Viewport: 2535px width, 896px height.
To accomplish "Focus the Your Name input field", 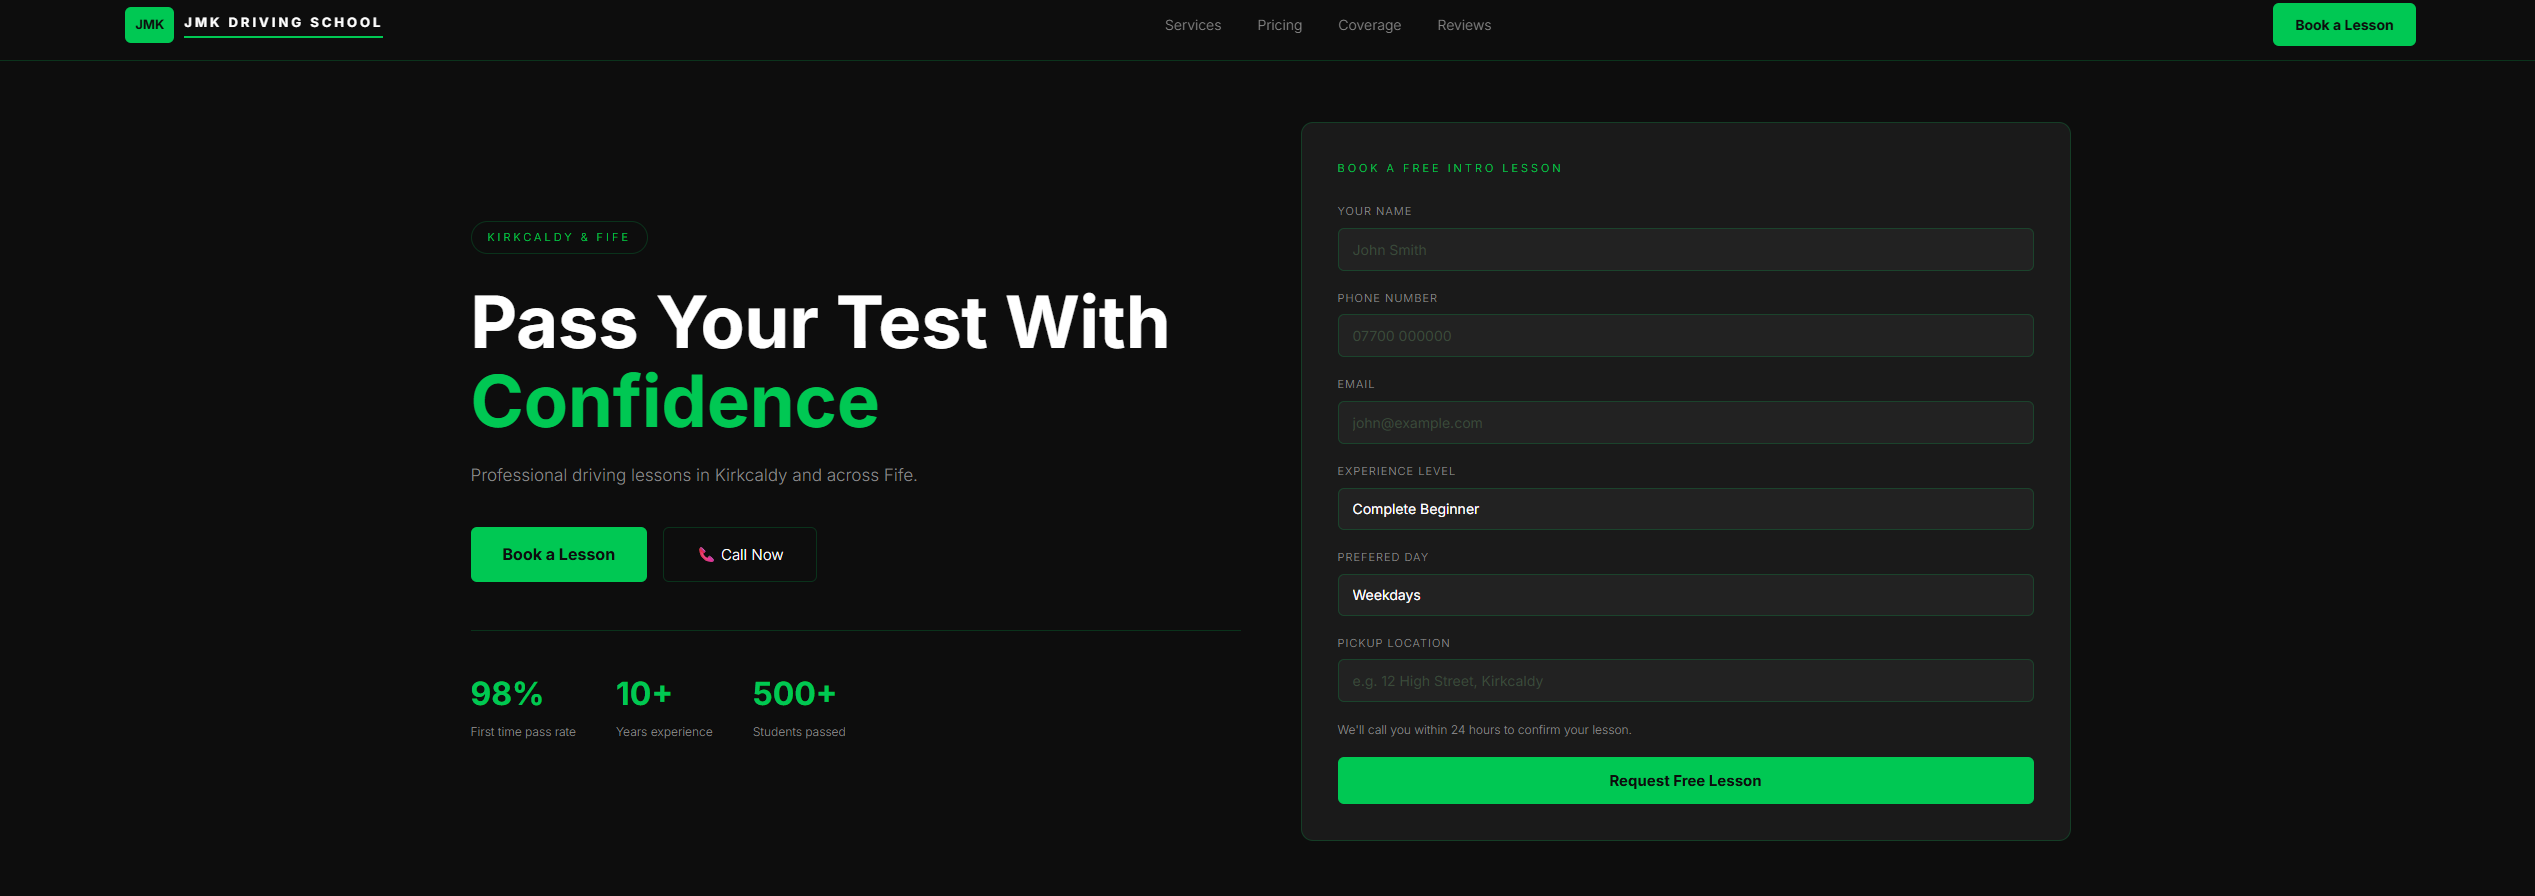I will point(1685,249).
